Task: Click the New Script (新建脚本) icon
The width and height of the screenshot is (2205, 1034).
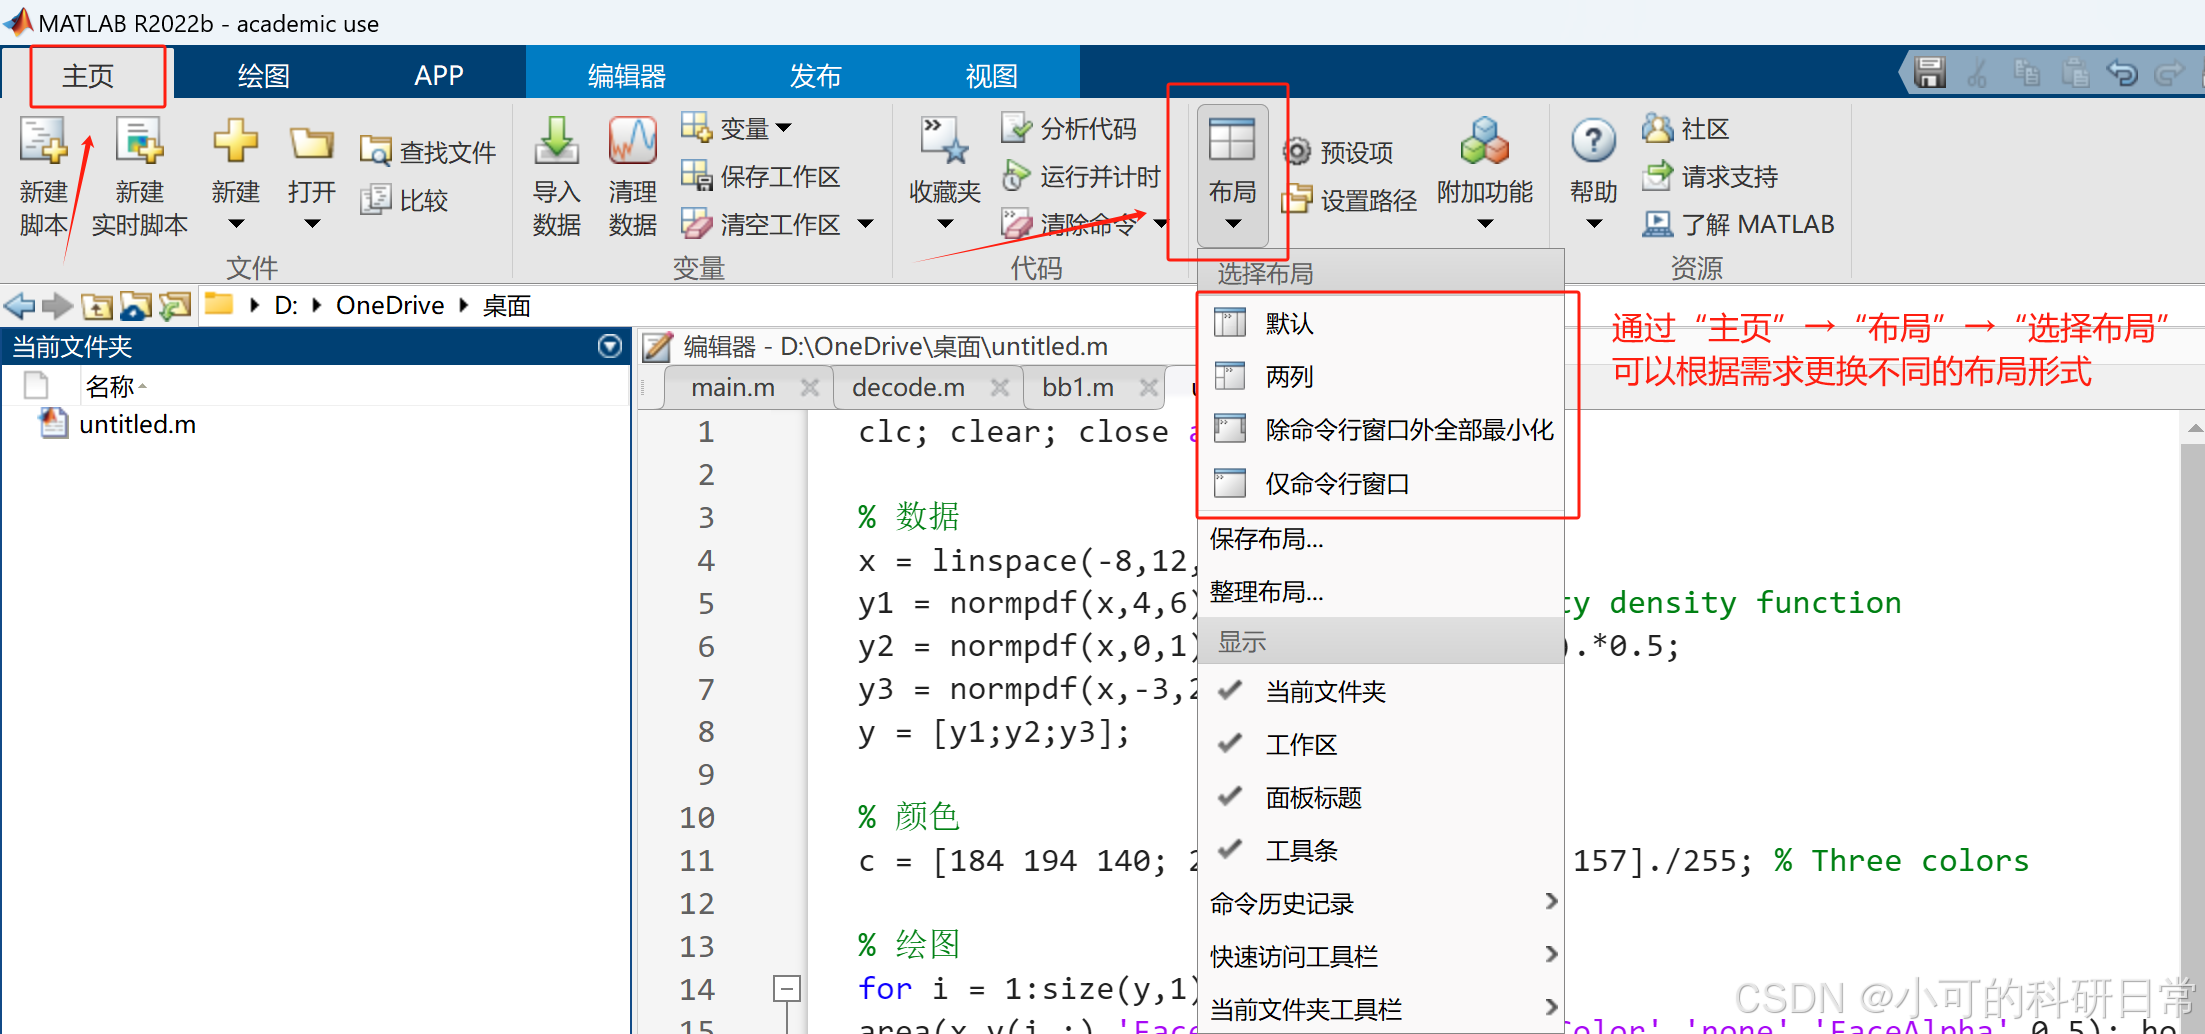Action: pos(43,141)
